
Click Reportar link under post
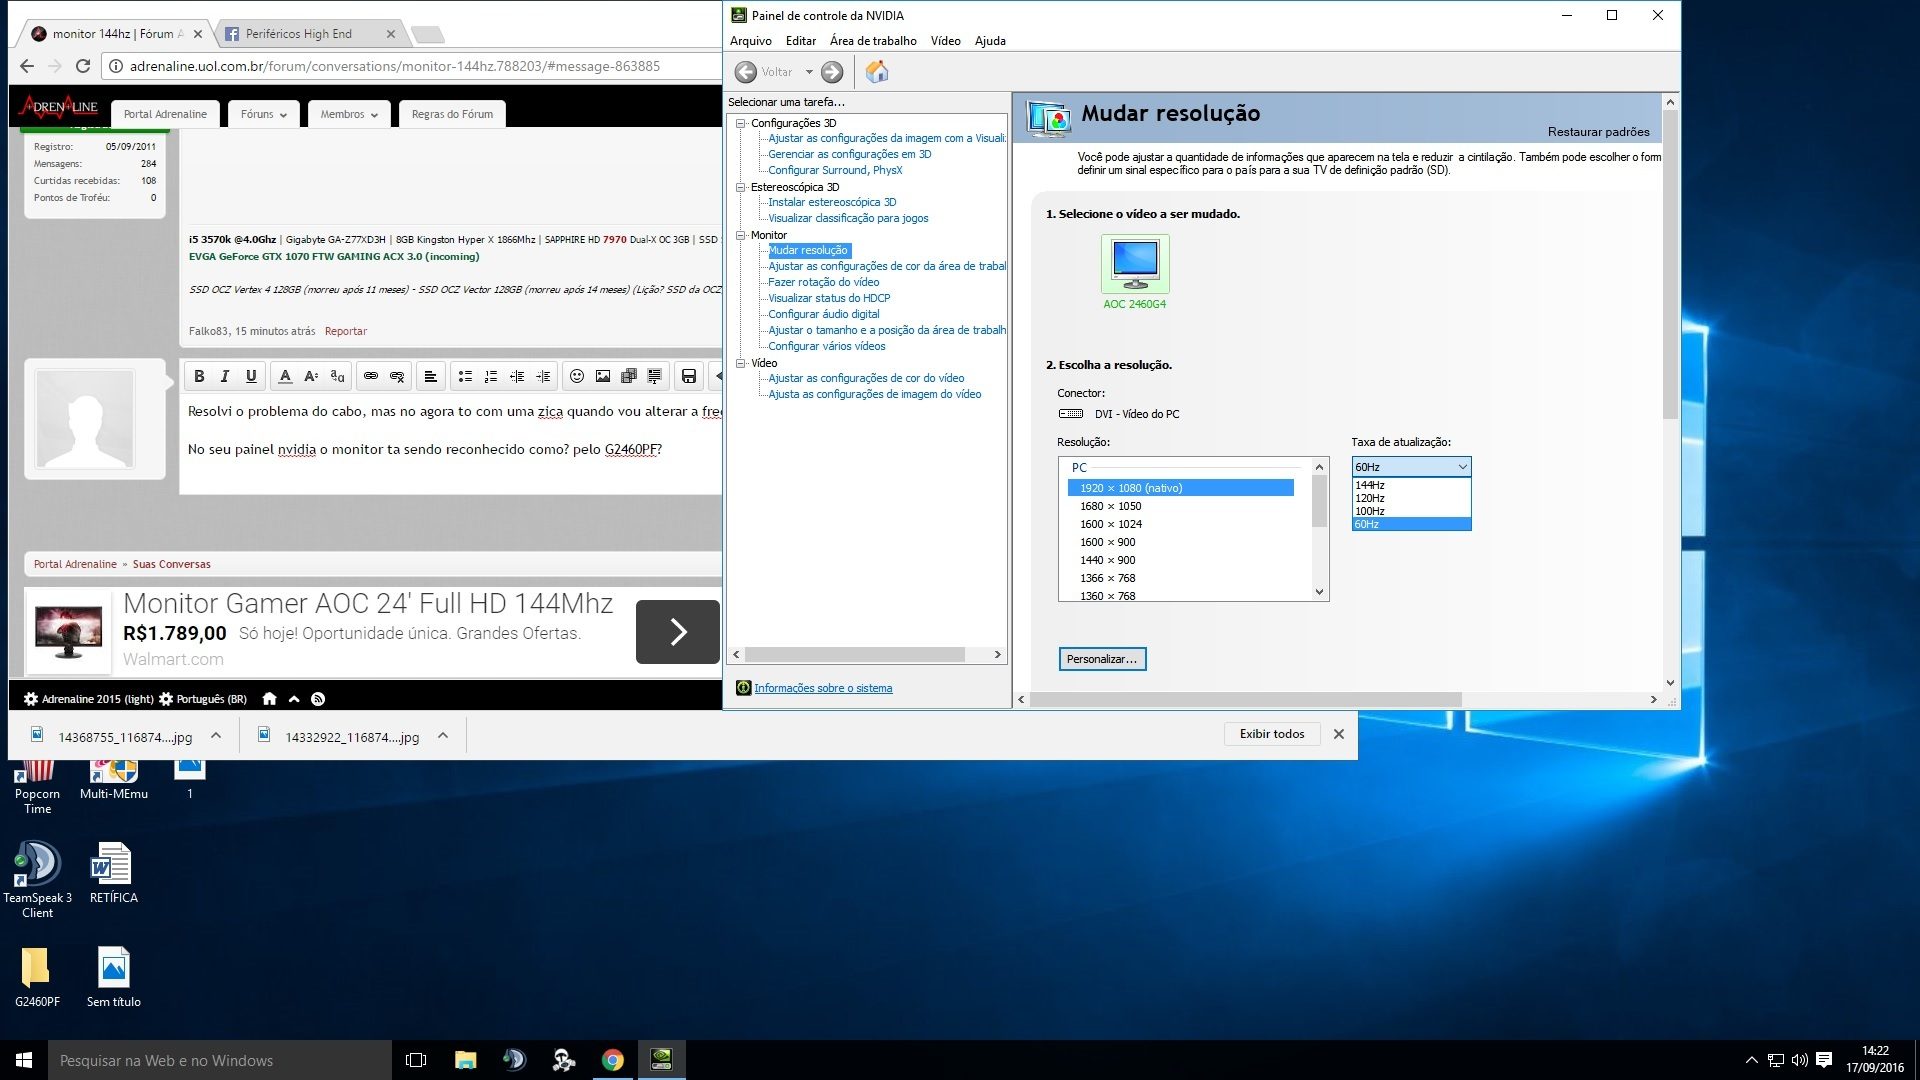pos(345,331)
